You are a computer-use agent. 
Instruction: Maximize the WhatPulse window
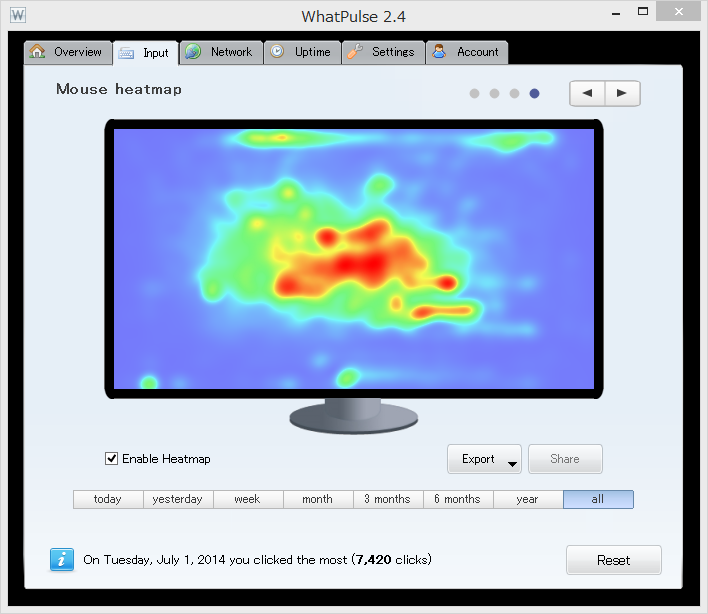coord(643,12)
